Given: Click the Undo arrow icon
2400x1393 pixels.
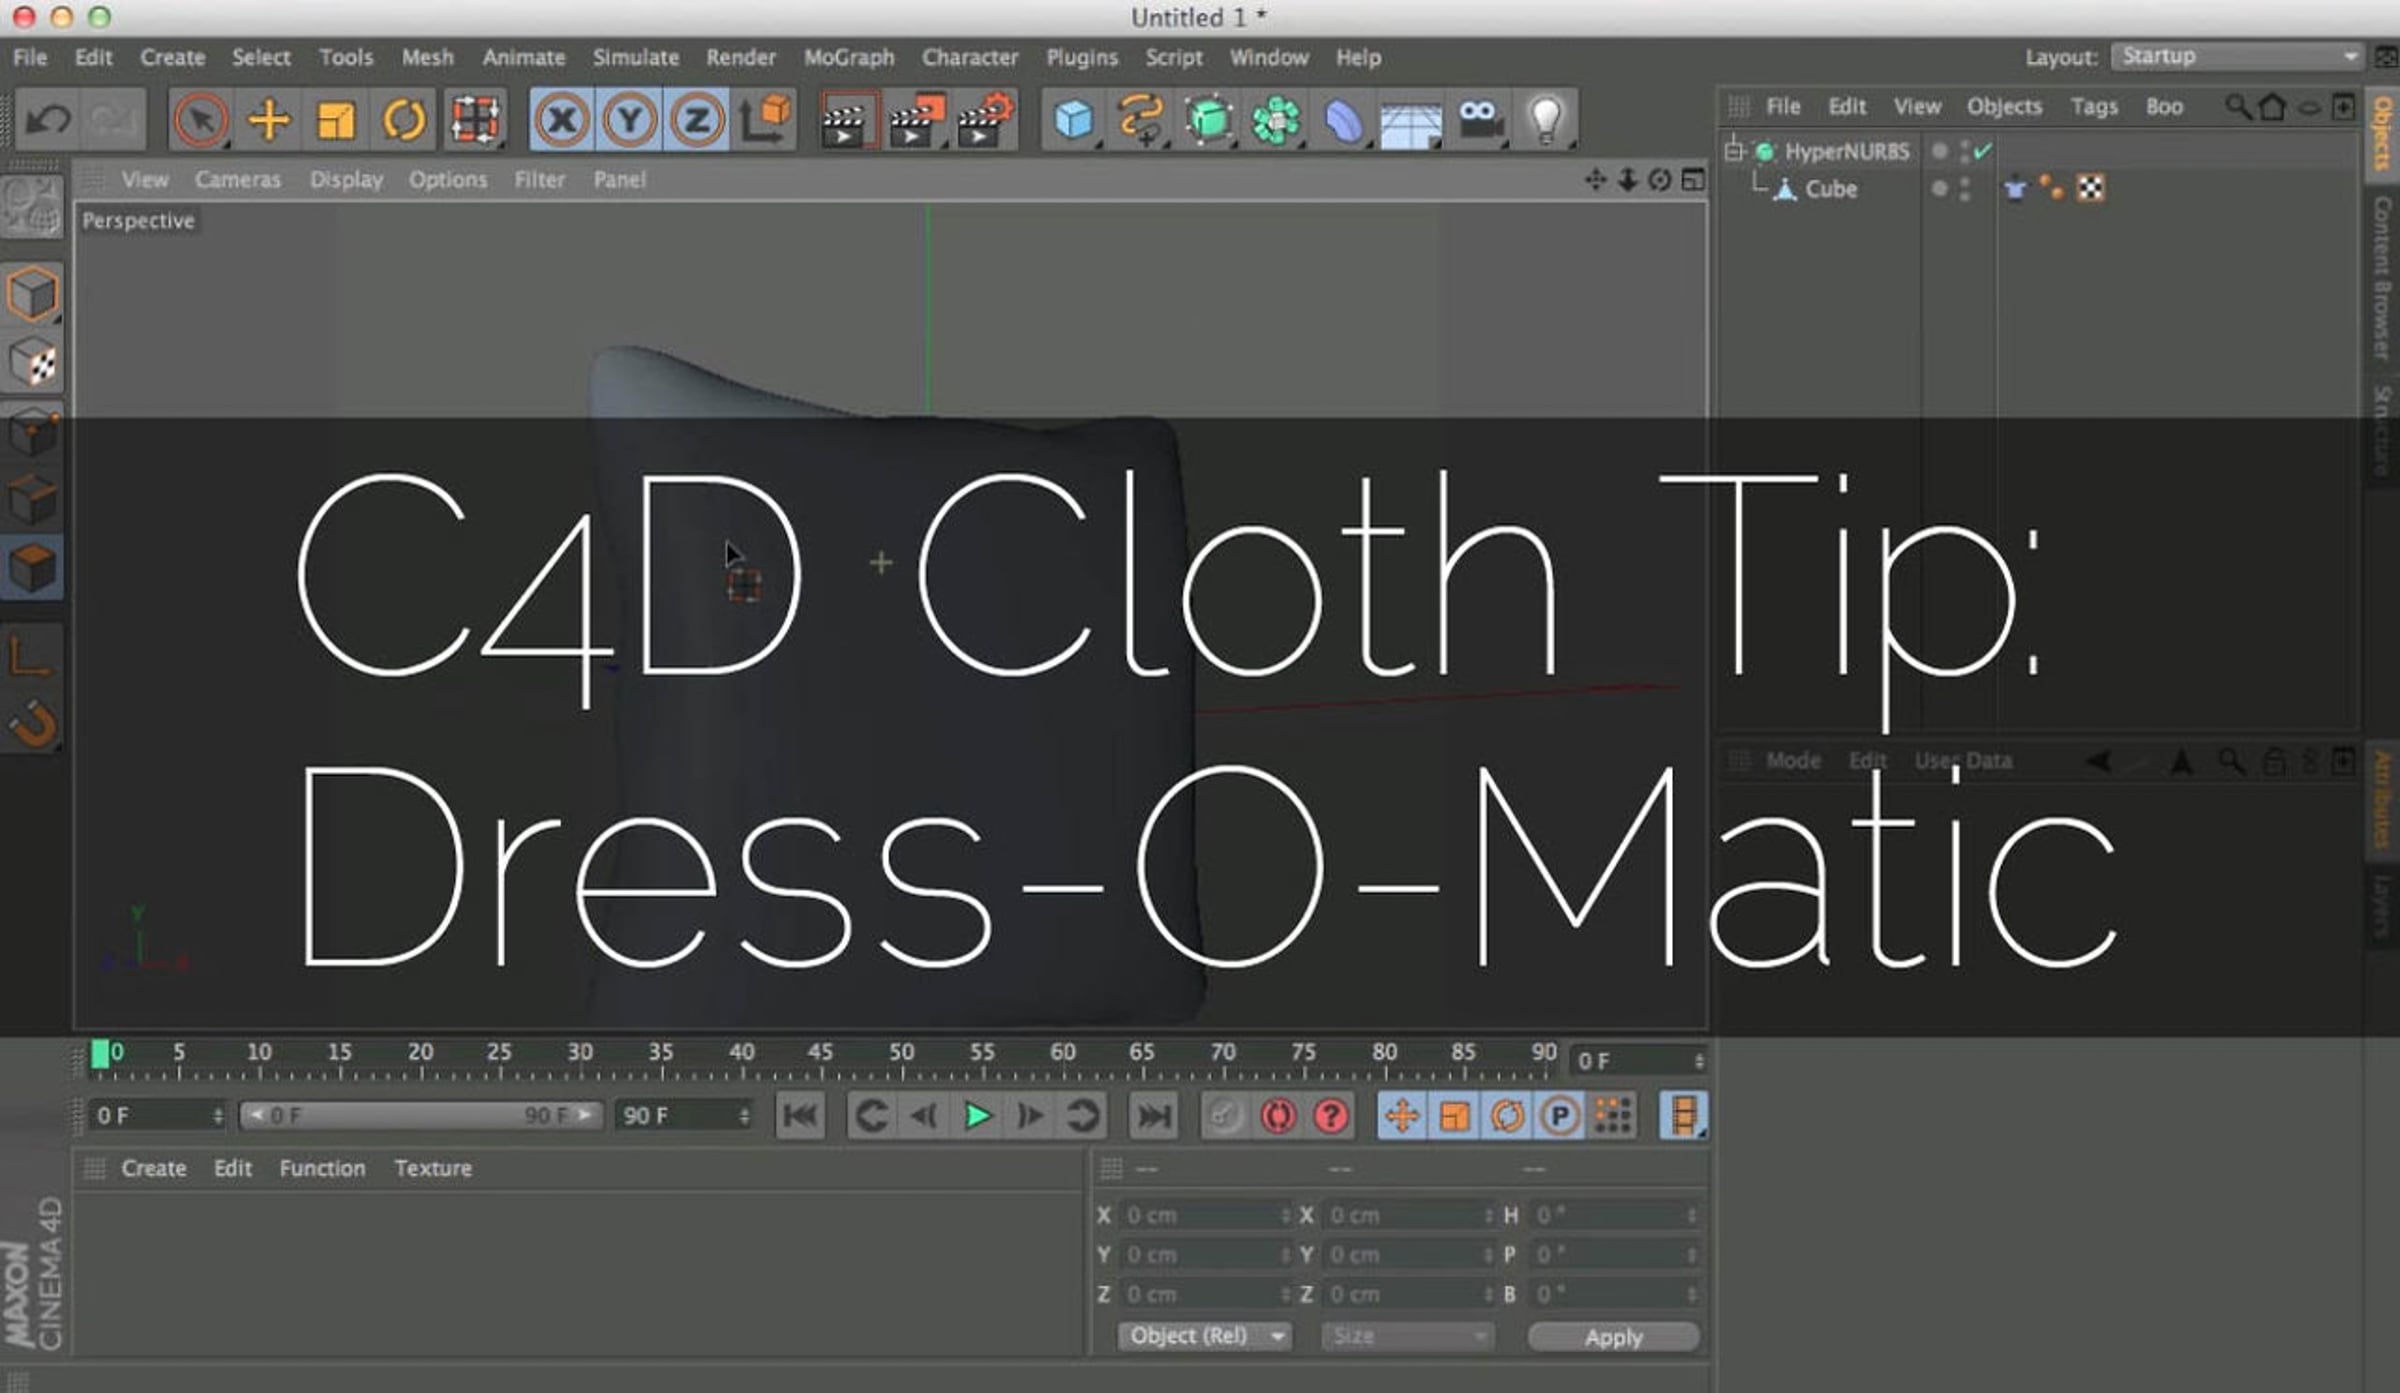Looking at the screenshot, I should [47, 120].
